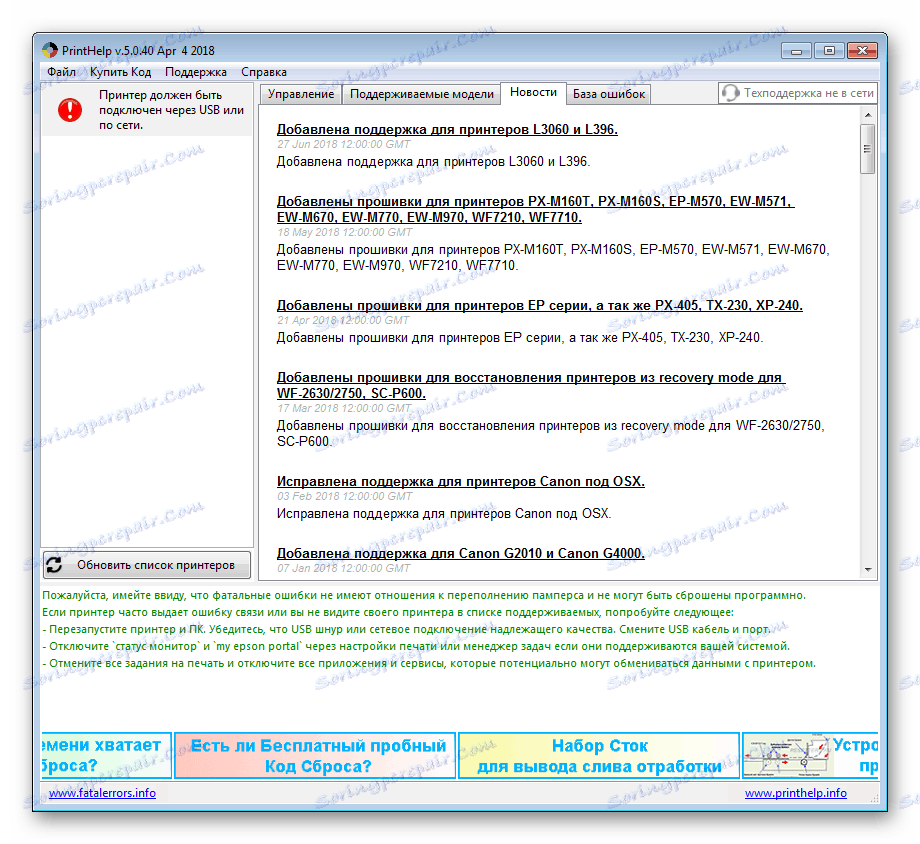Switch to the Управление tab
Viewport: 920px width, 844px height.
click(x=300, y=94)
